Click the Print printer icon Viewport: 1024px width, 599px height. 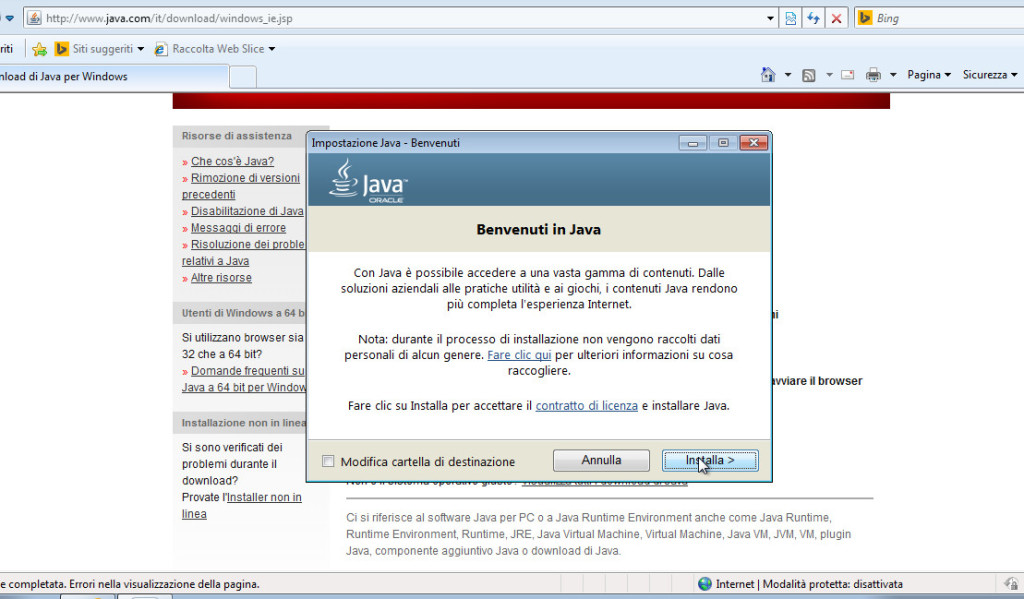(873, 75)
